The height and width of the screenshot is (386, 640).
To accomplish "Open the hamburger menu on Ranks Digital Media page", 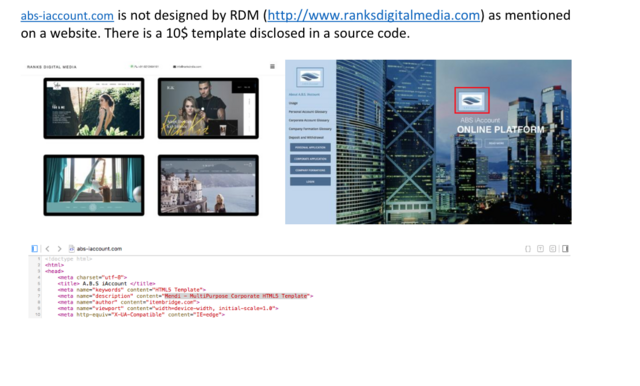I will click(x=272, y=67).
